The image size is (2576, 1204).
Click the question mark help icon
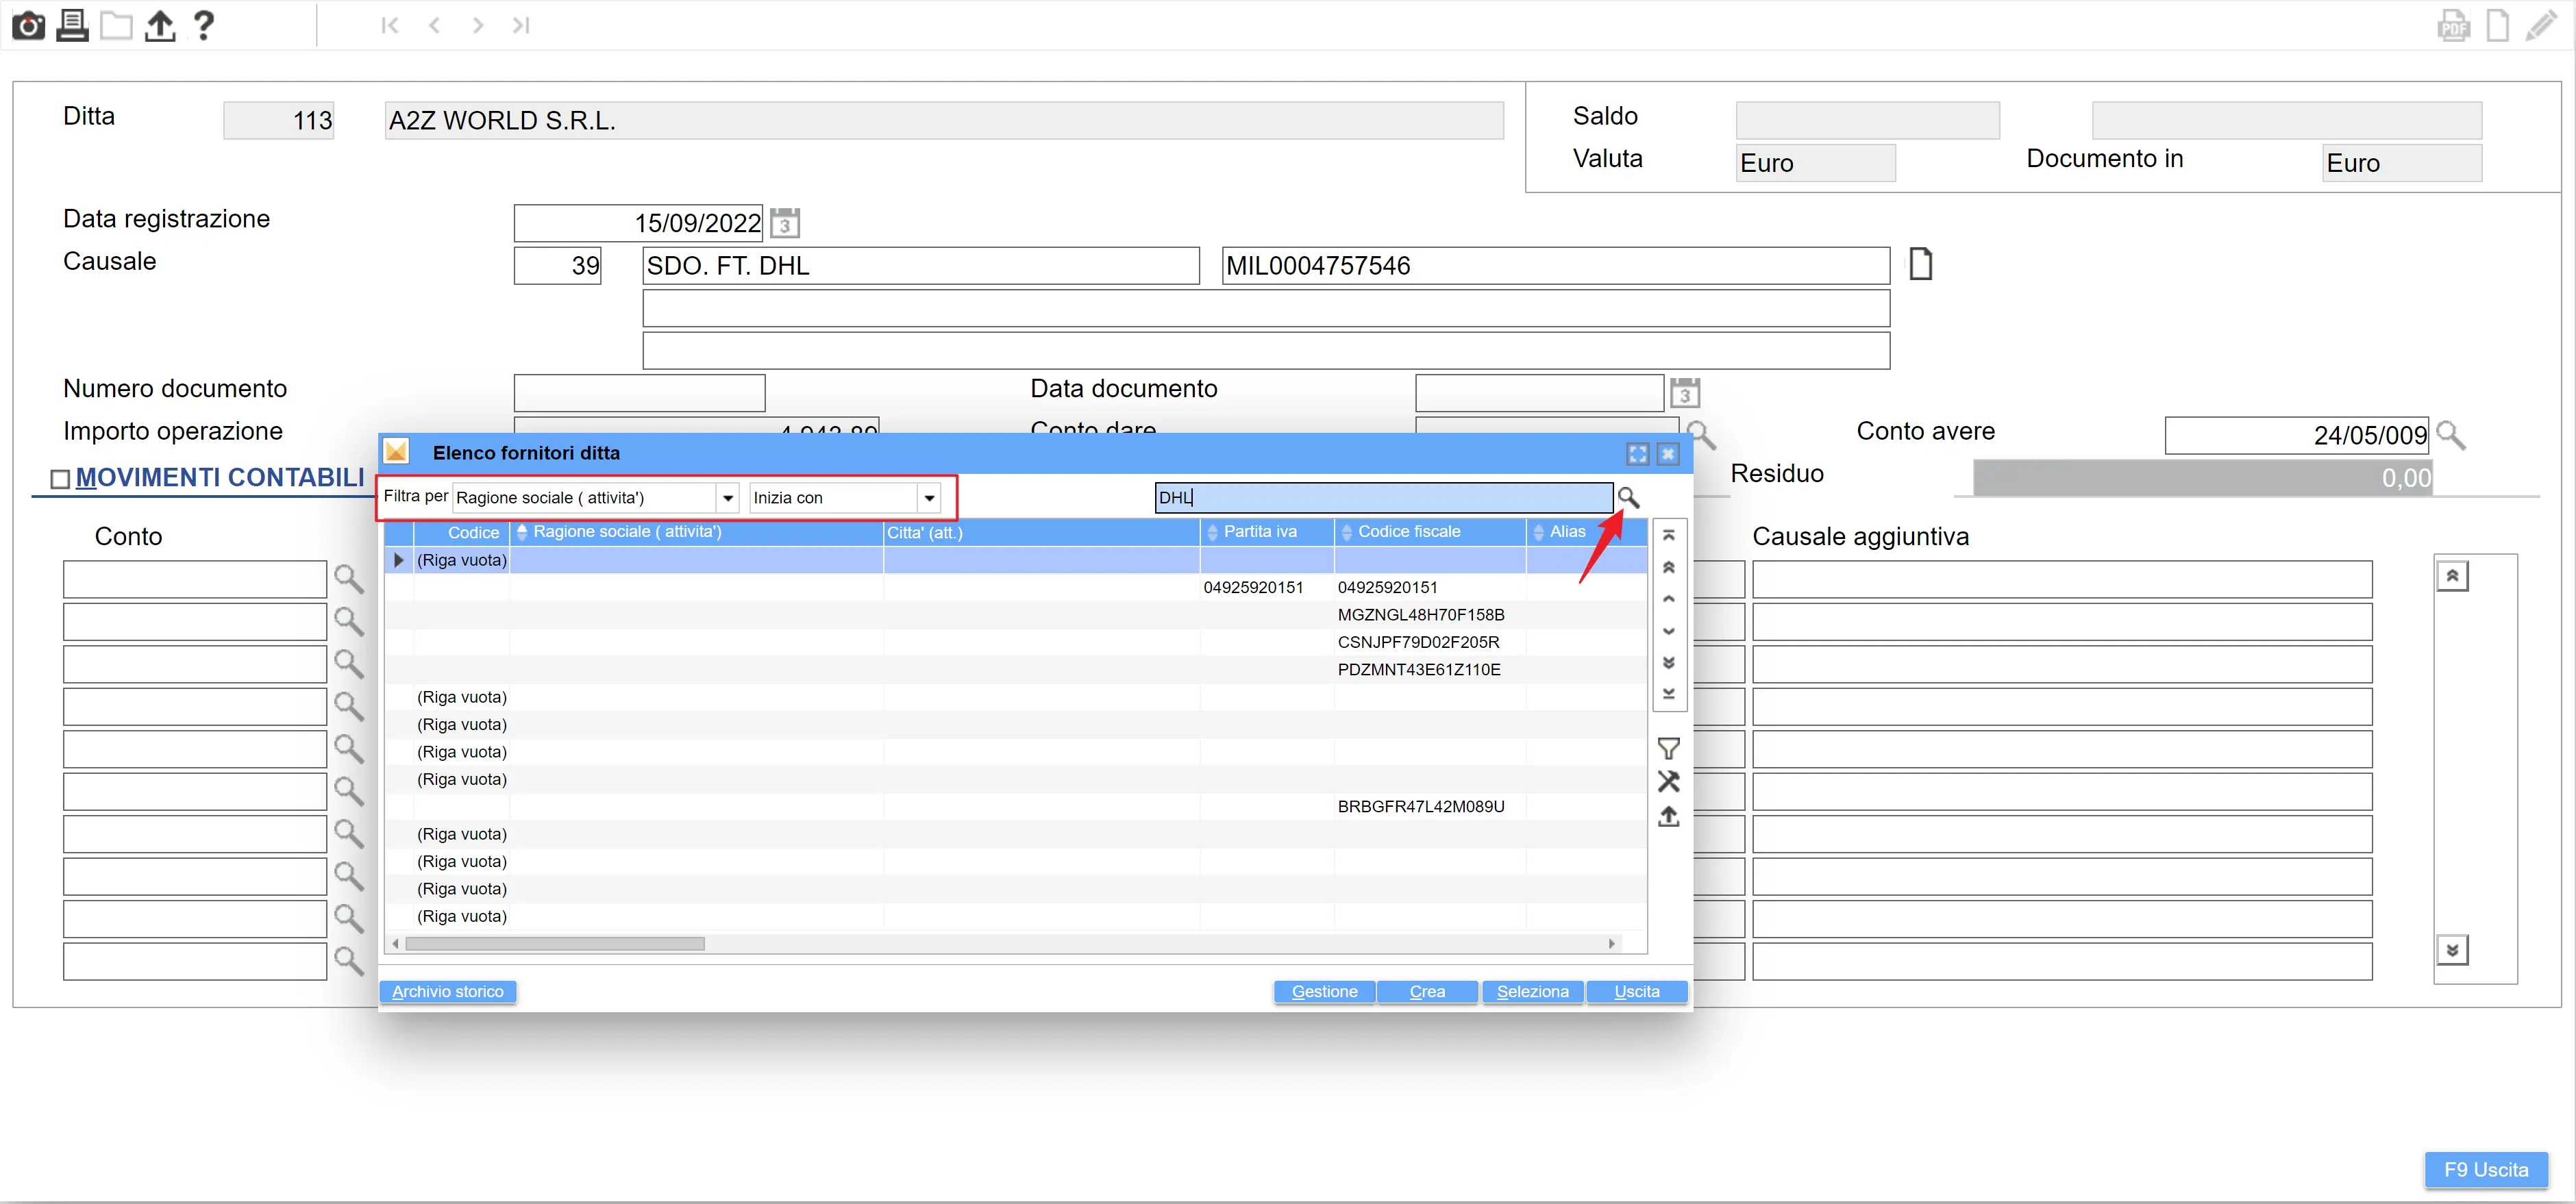tap(203, 25)
